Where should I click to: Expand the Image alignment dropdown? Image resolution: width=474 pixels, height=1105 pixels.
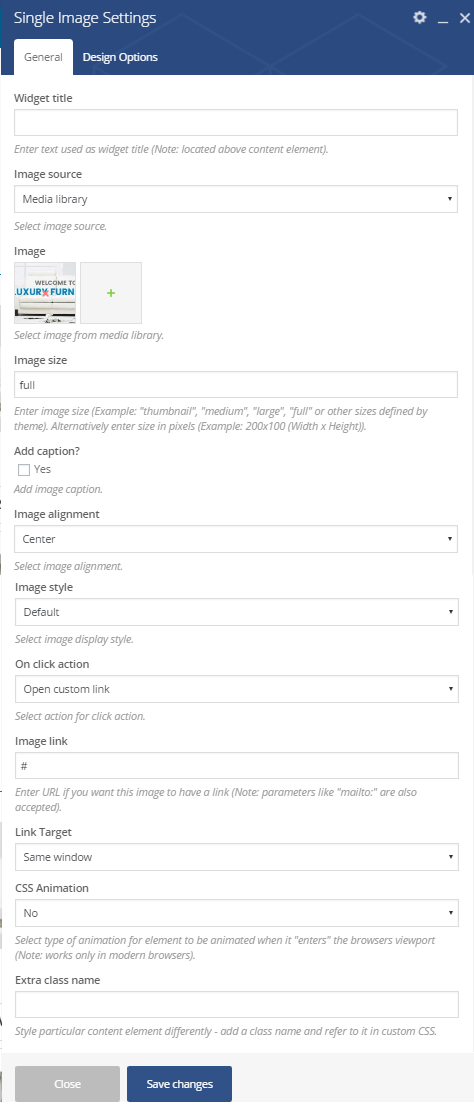(x=236, y=539)
